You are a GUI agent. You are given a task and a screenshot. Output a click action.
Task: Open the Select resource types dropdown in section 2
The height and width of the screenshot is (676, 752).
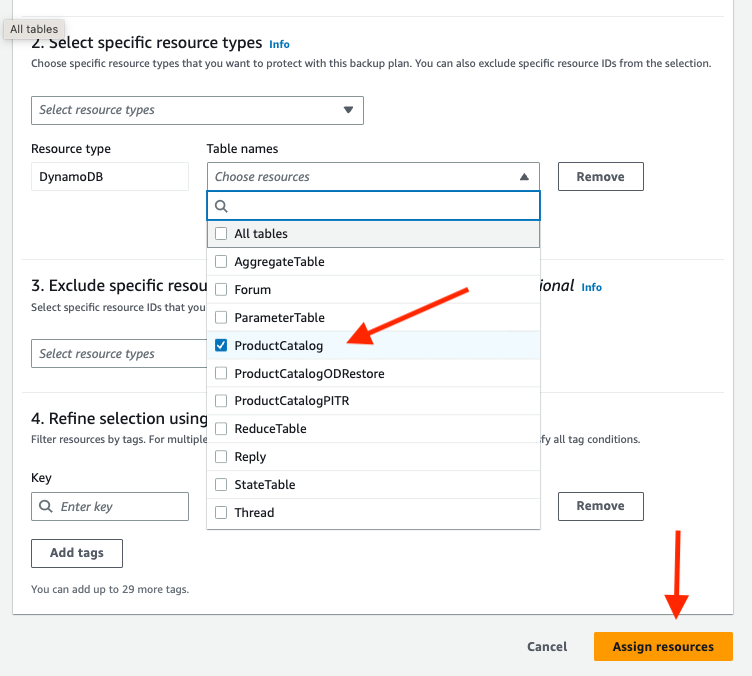pos(197,110)
